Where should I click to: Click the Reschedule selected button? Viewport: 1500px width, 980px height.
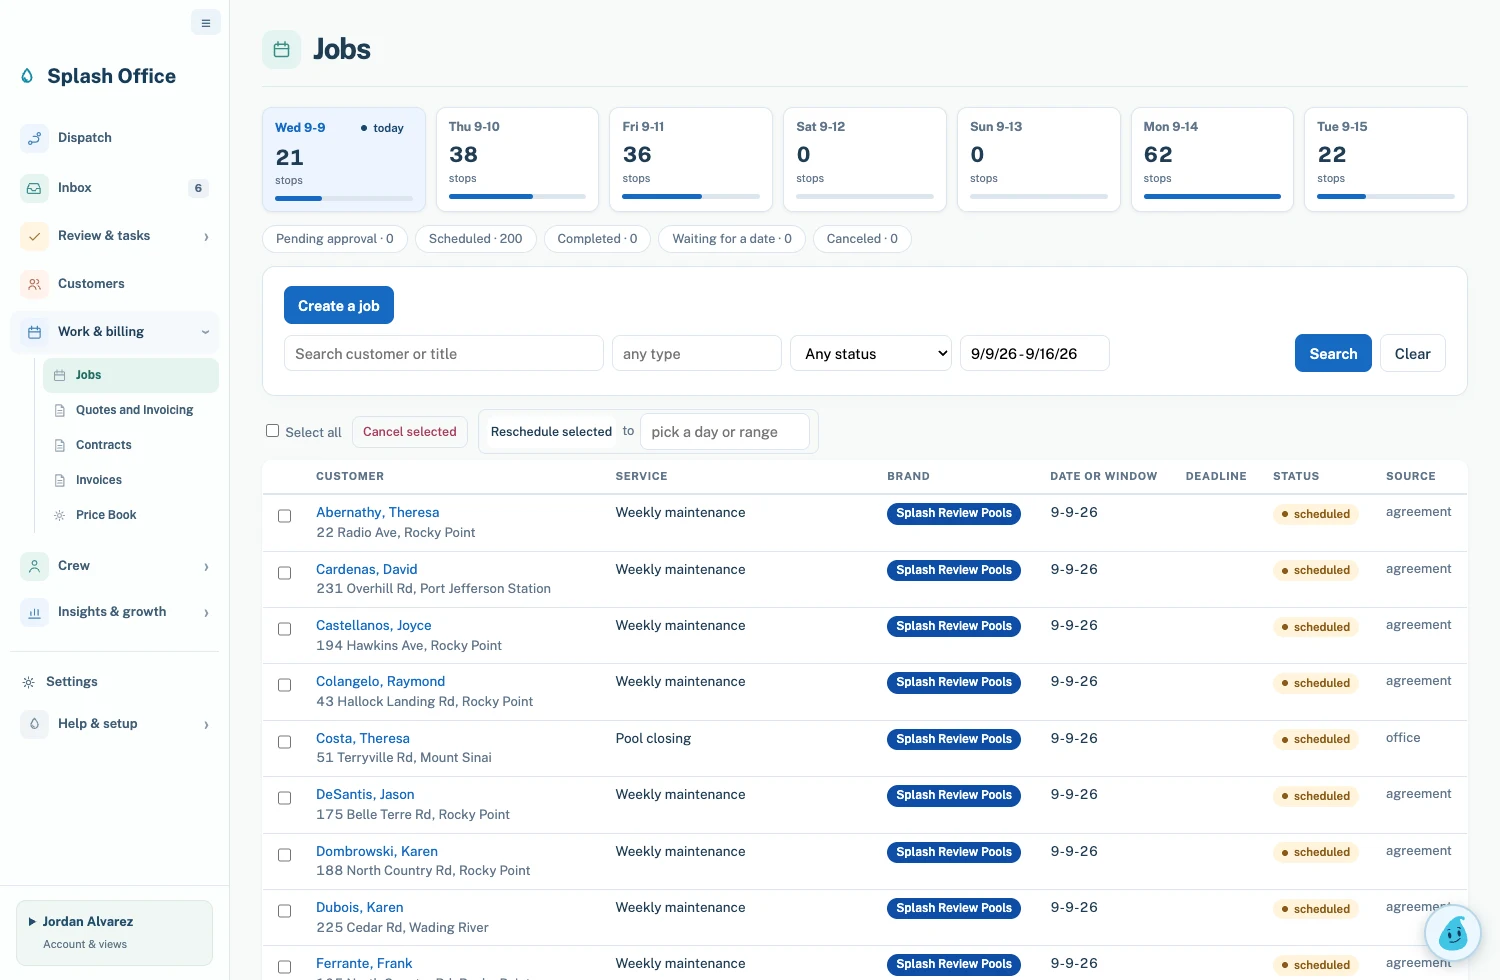click(x=551, y=432)
